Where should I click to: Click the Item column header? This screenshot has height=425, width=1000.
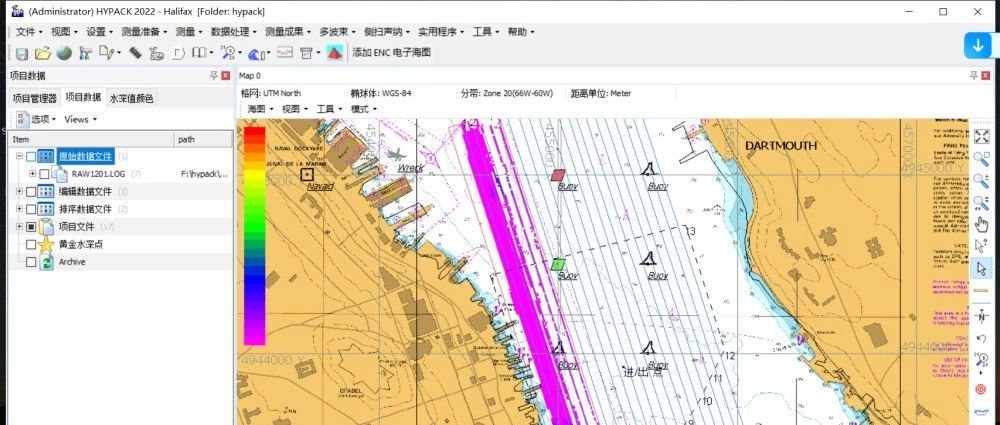click(91, 139)
